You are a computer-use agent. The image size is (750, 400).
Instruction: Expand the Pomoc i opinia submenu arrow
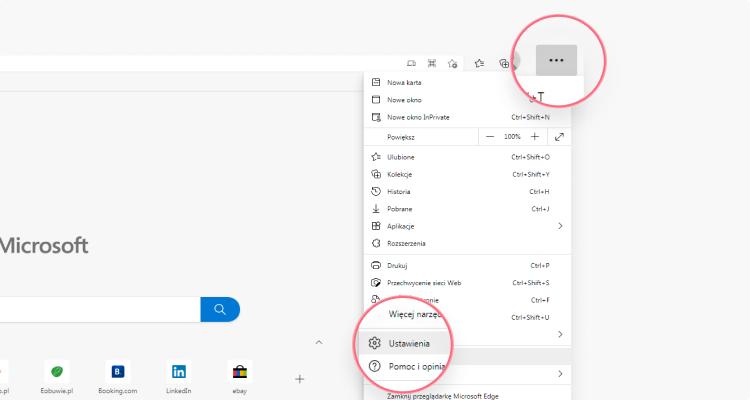click(560, 374)
